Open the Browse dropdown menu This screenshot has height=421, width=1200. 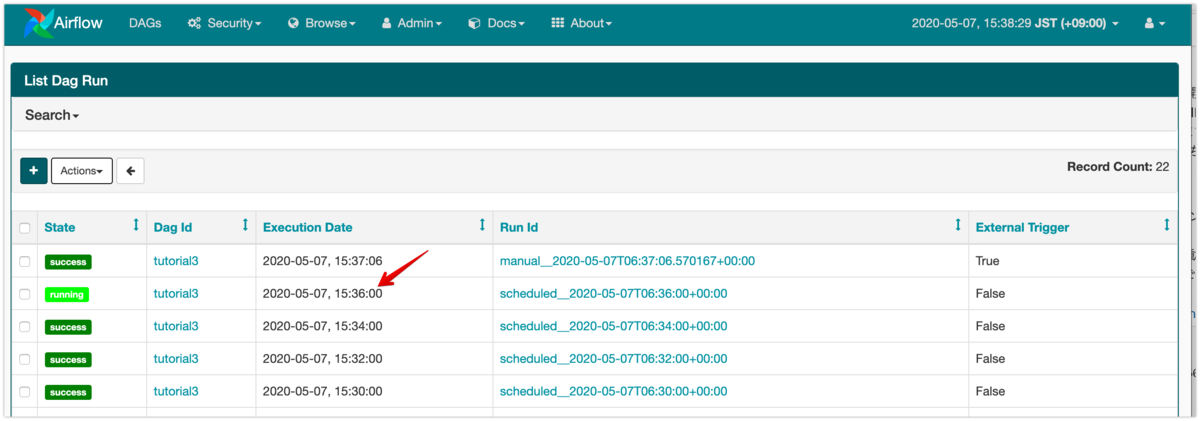click(321, 23)
